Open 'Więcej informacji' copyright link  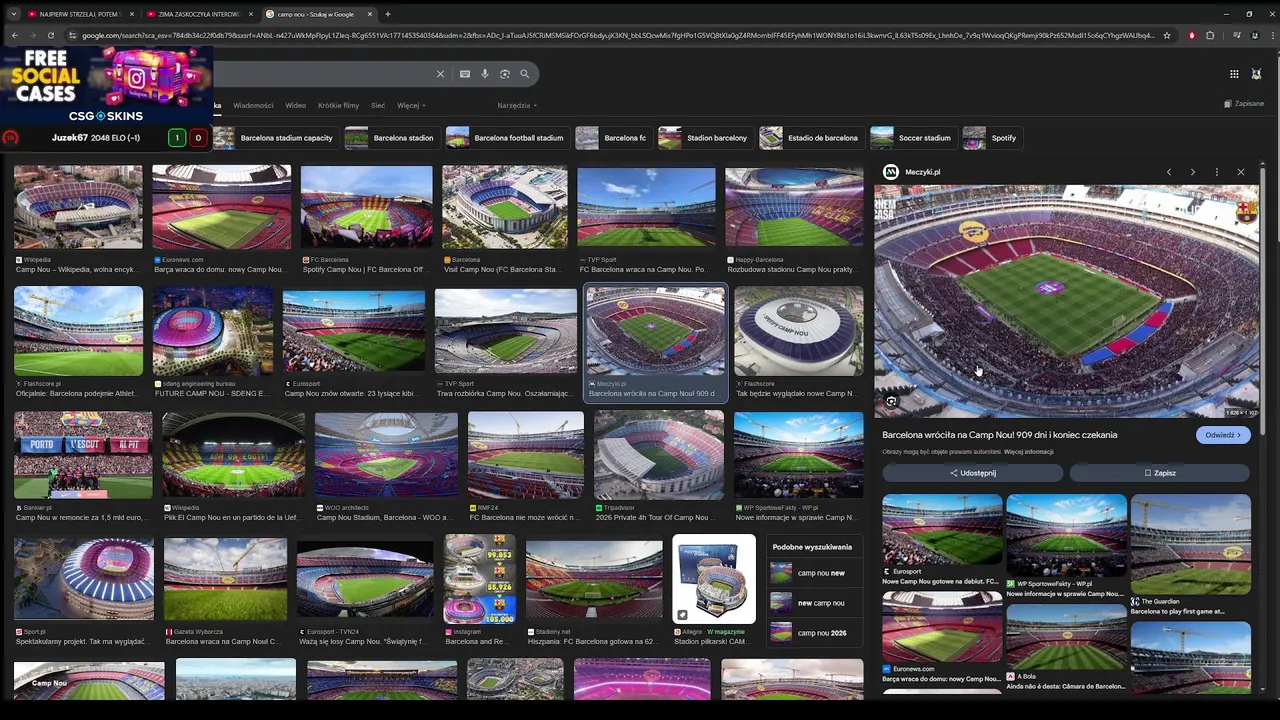(x=1028, y=452)
